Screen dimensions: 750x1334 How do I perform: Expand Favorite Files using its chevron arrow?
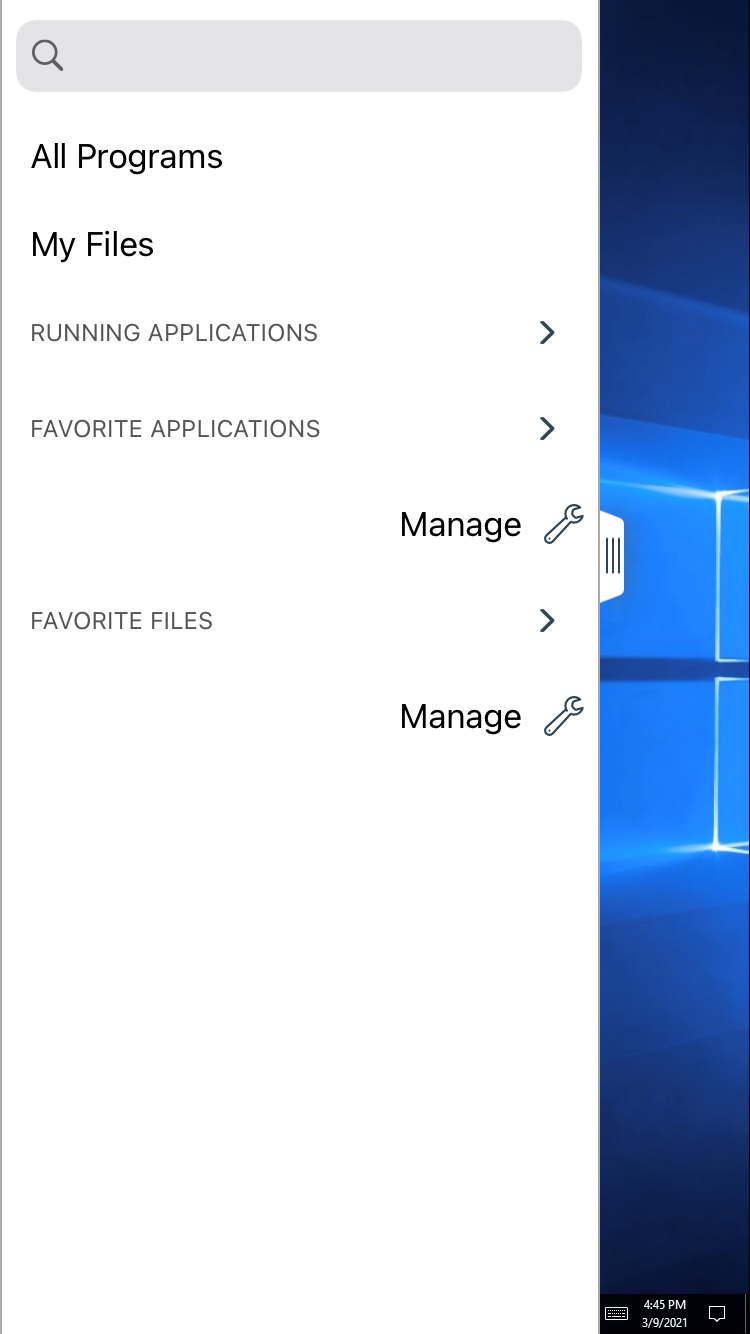547,621
